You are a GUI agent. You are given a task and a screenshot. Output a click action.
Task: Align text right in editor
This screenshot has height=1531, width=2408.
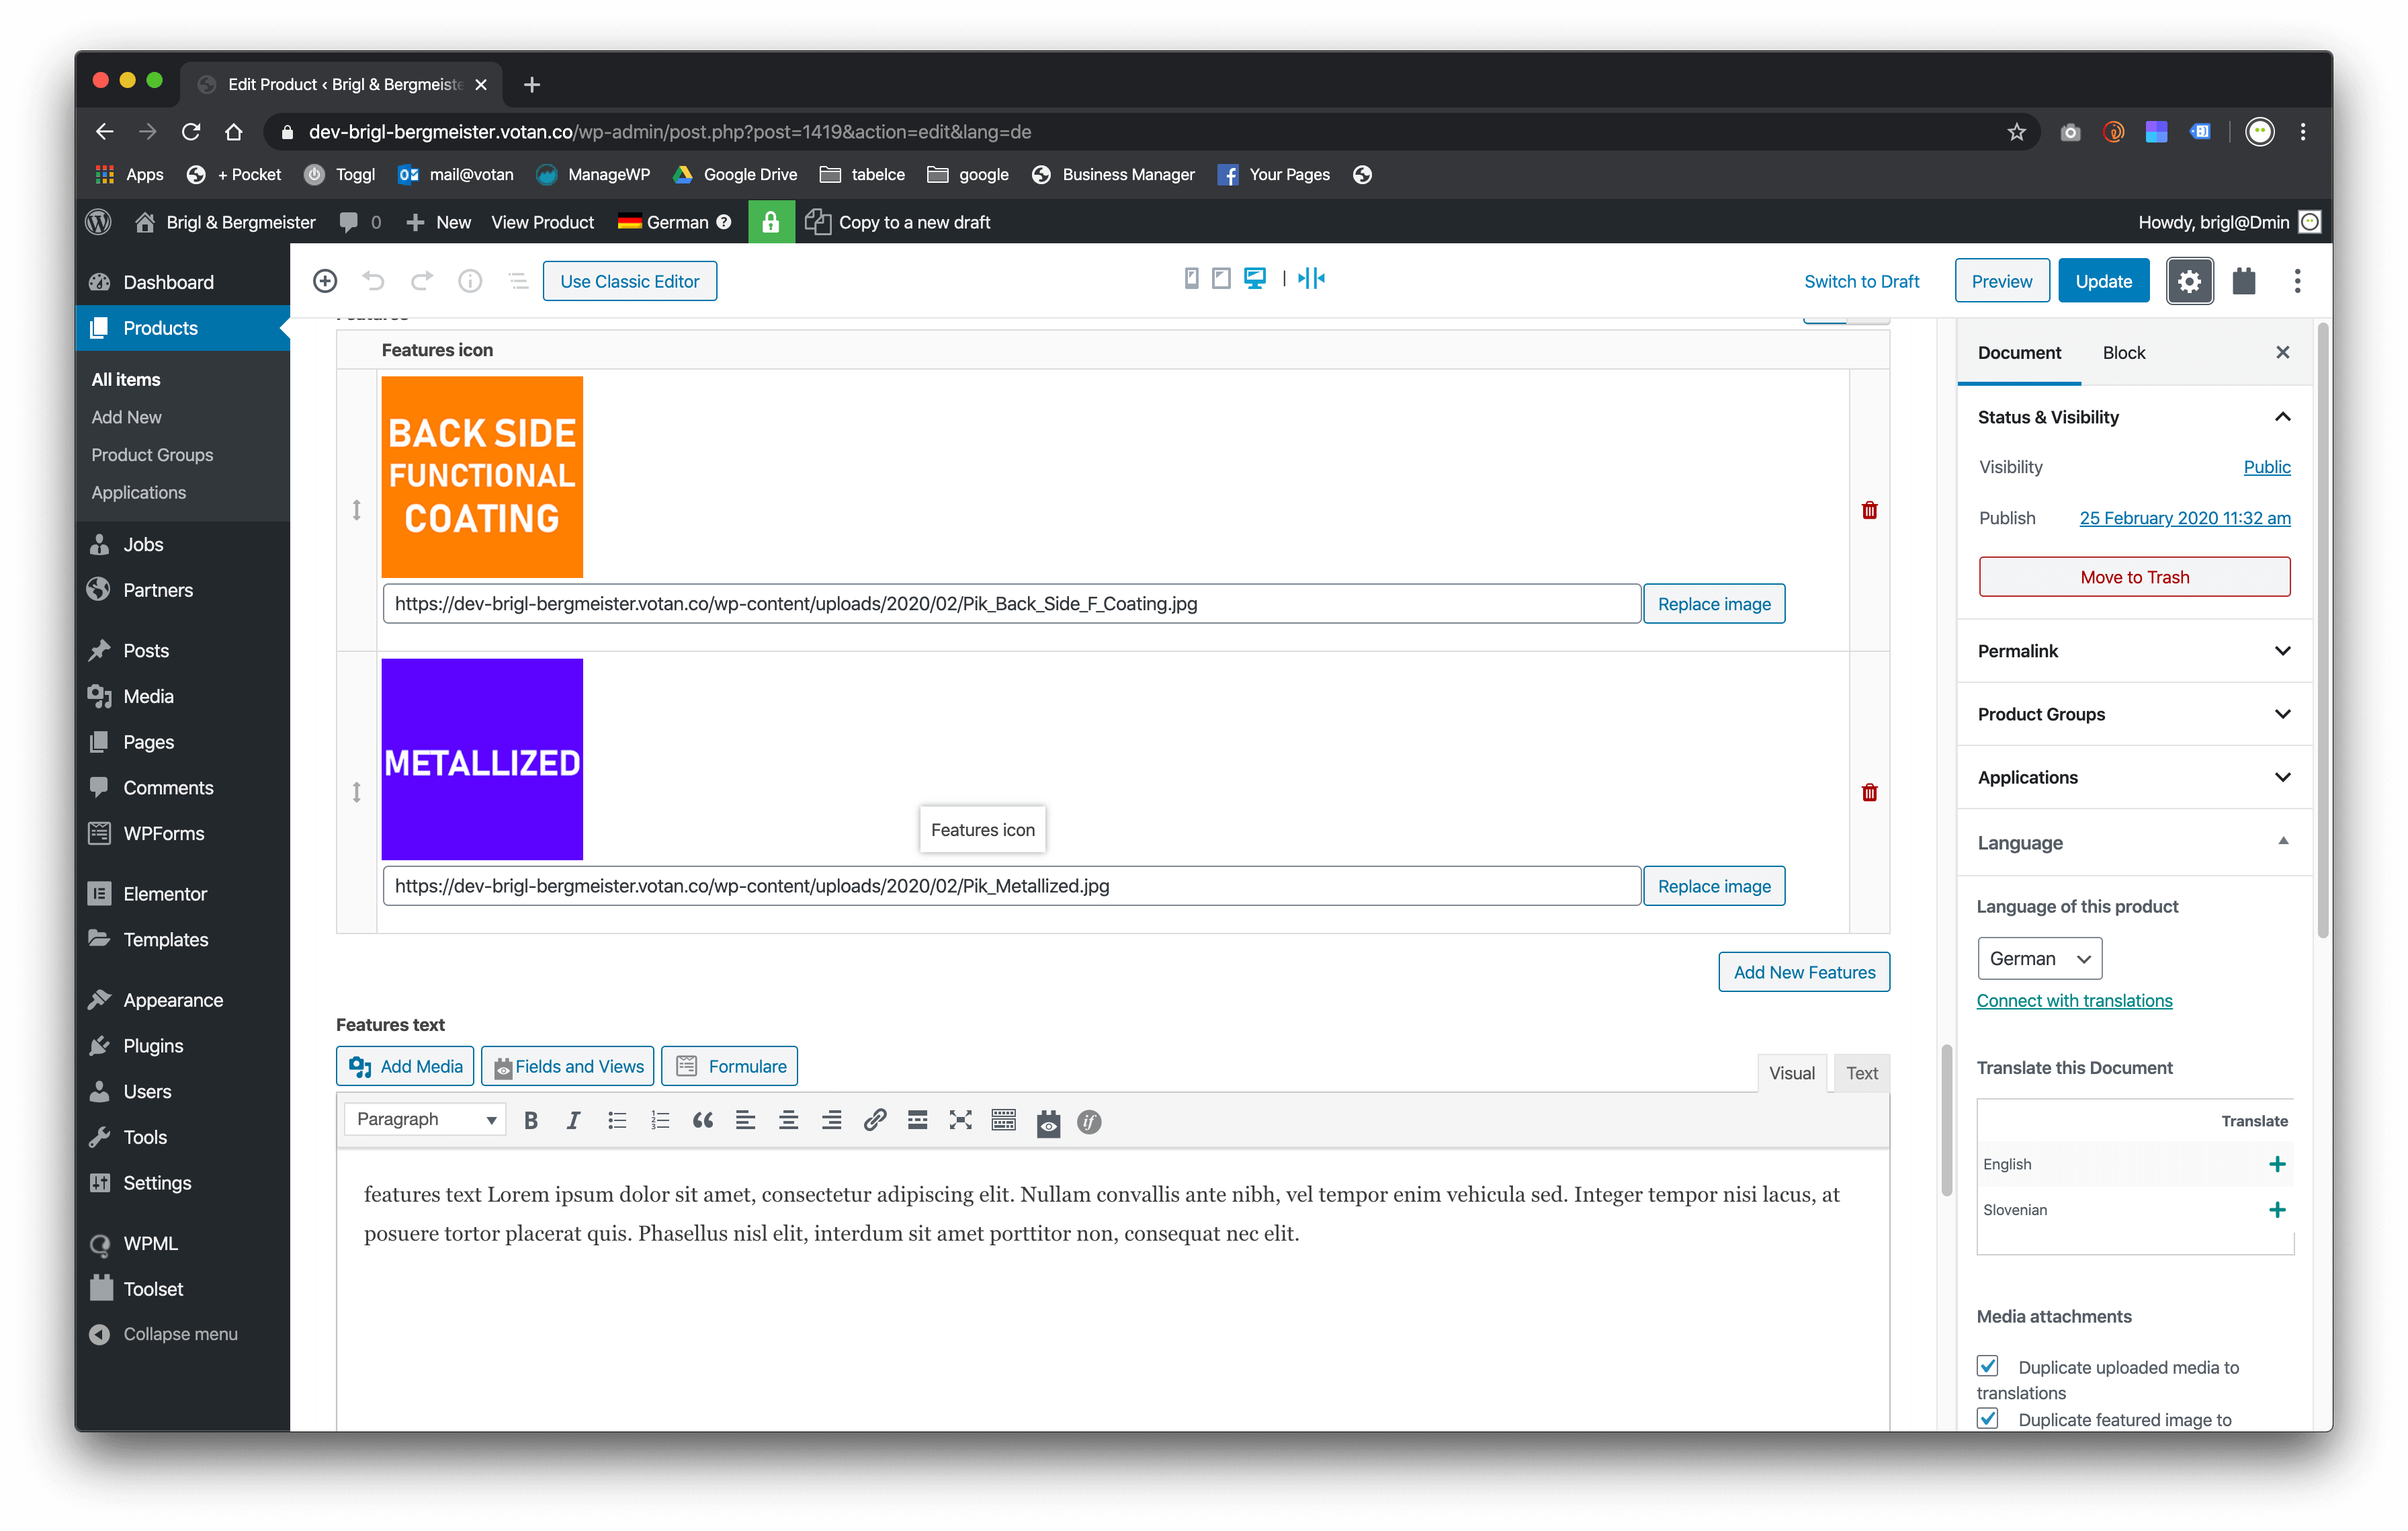tap(831, 1121)
